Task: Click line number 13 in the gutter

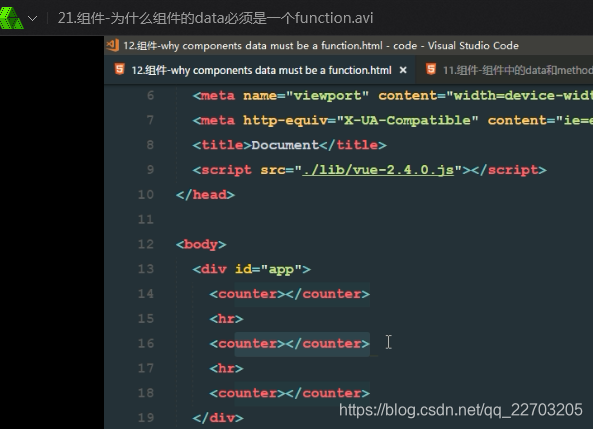Action: [x=146, y=269]
